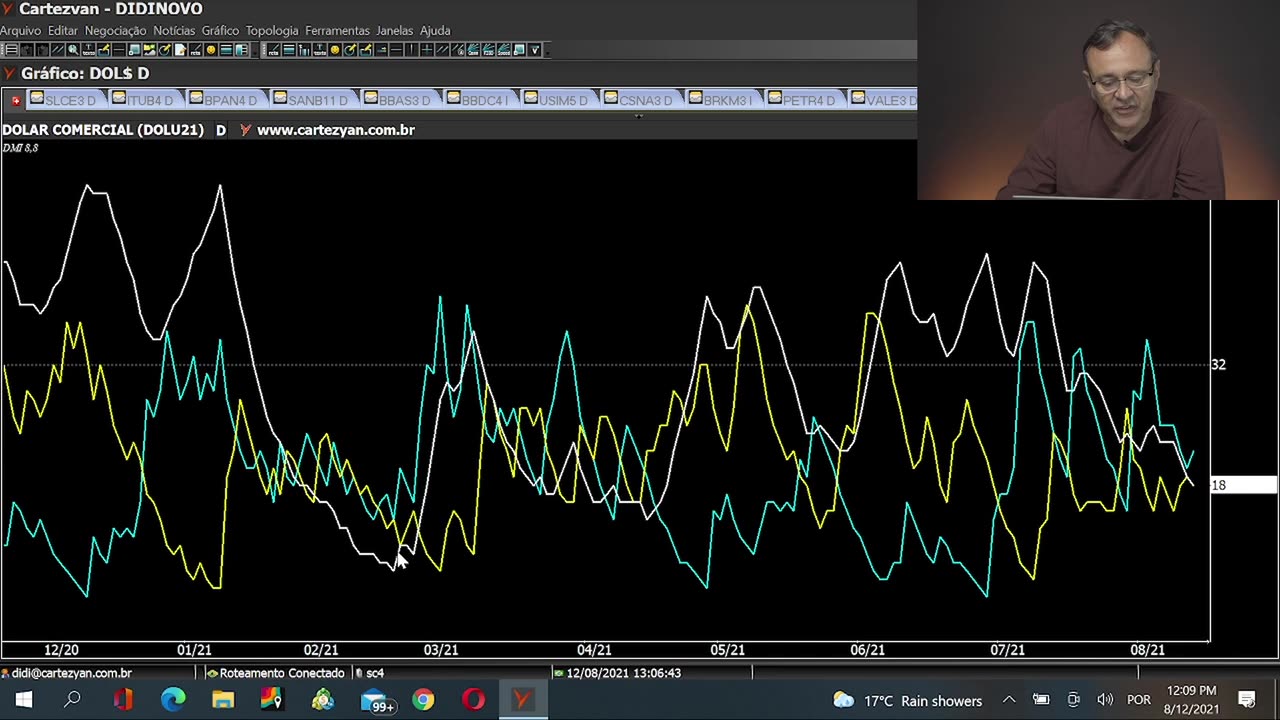Click the 08/21 date label on the time axis
1280x720 pixels.
1147,650
